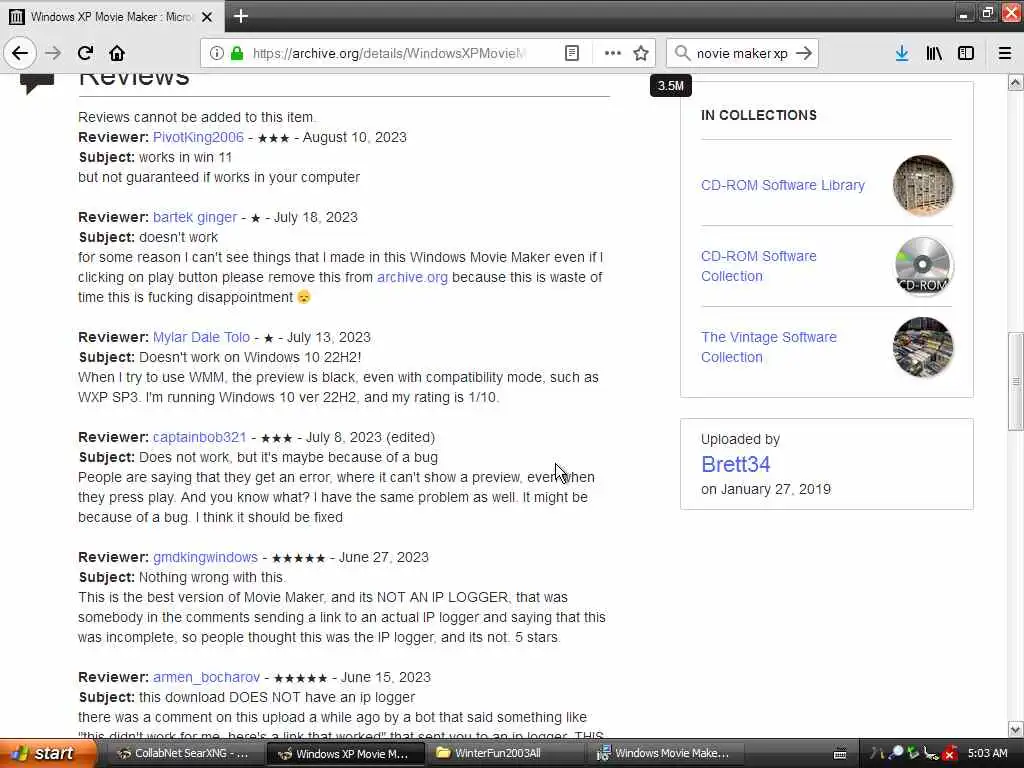Submit search with the go arrow

[x=804, y=53]
